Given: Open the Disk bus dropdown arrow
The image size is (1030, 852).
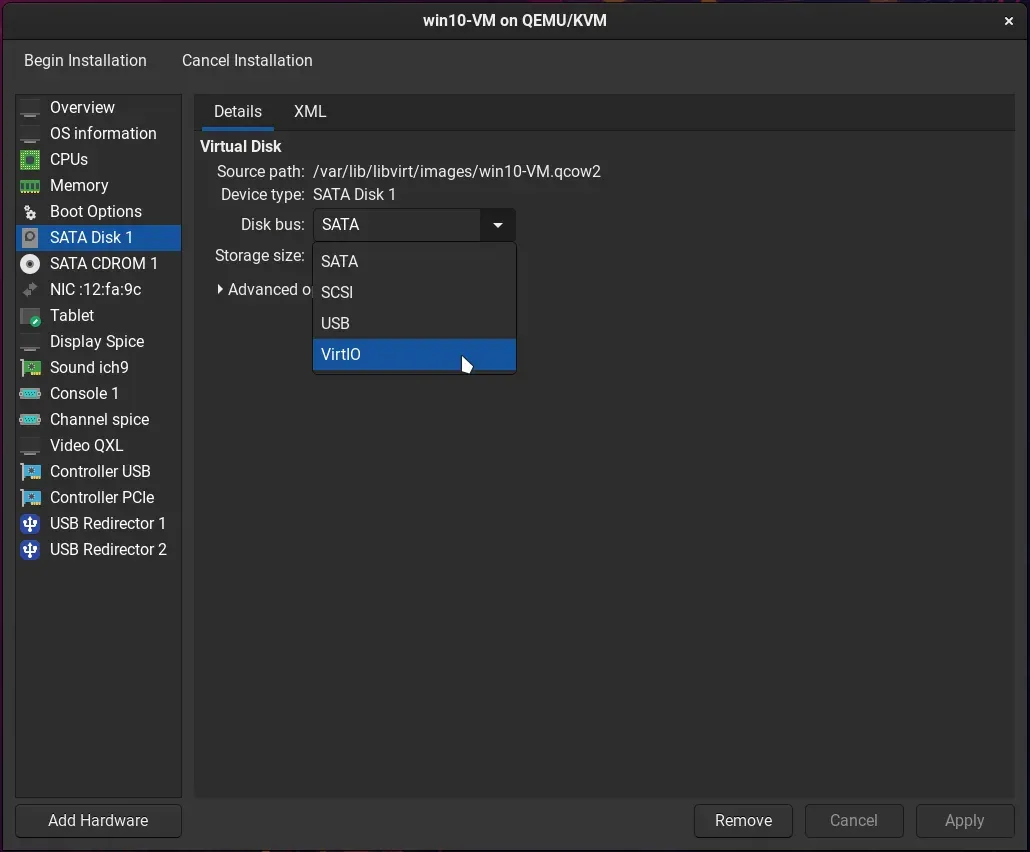Looking at the screenshot, I should (498, 225).
